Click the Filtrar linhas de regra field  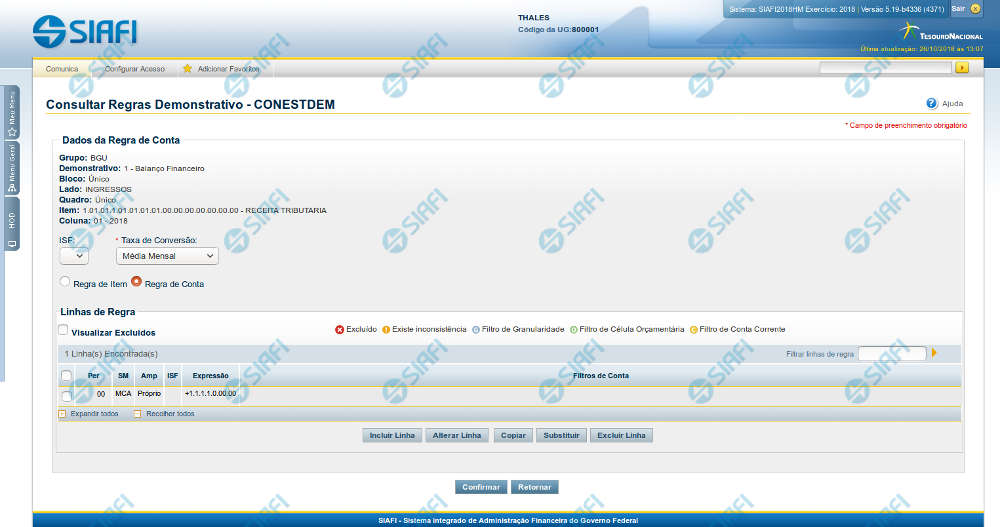click(891, 353)
